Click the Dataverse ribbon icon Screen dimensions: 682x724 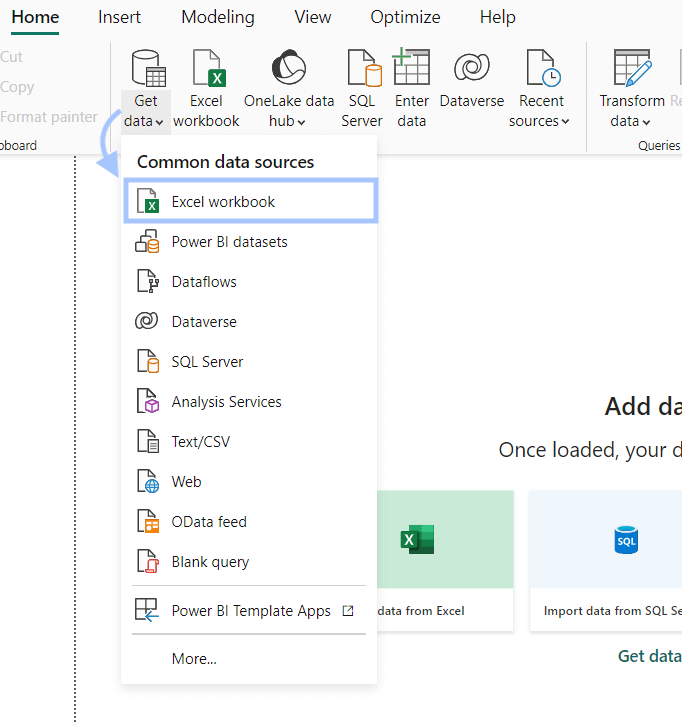pos(471,67)
